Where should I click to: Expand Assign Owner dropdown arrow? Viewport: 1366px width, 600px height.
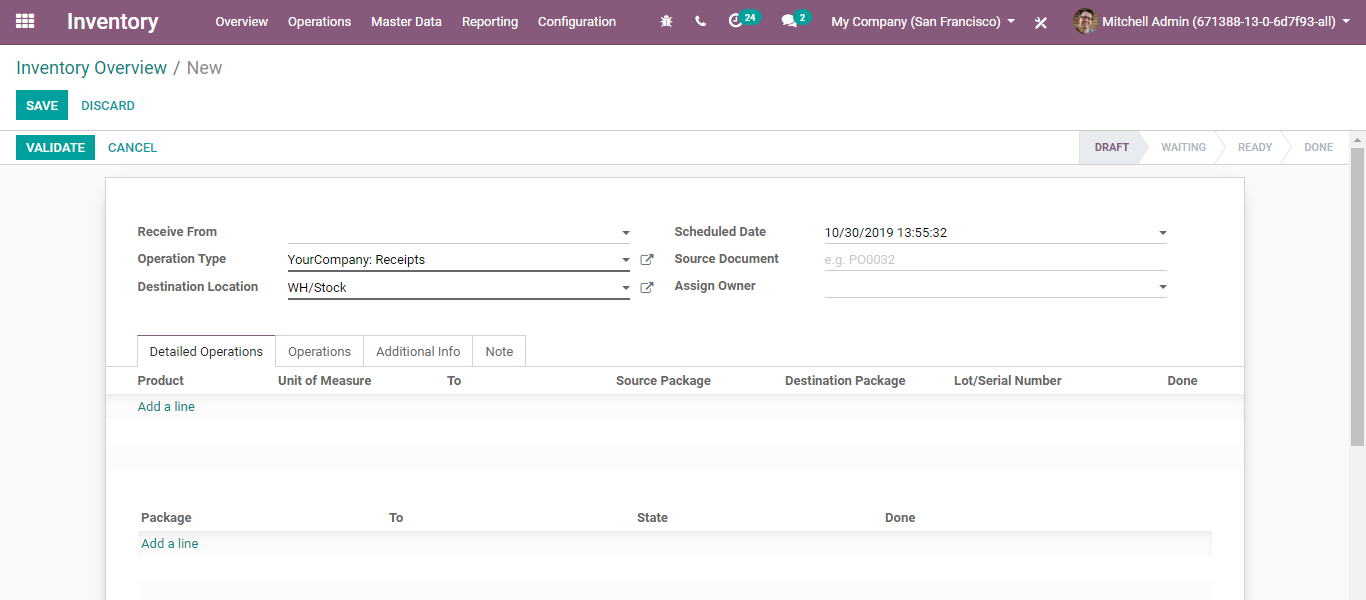pyautogui.click(x=1162, y=287)
